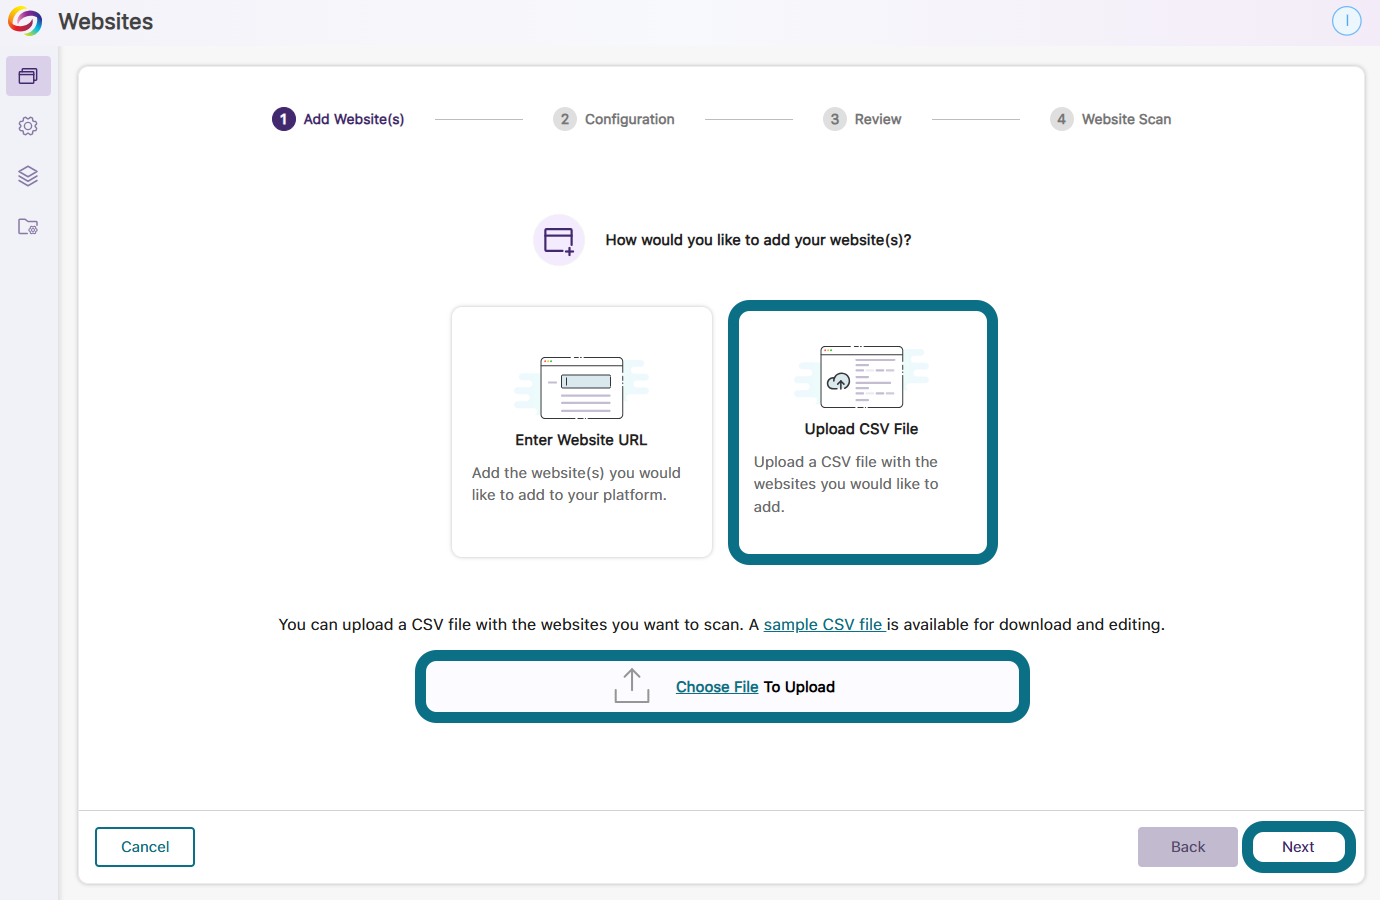Click the Choose File link
This screenshot has height=900, width=1380.
click(717, 687)
